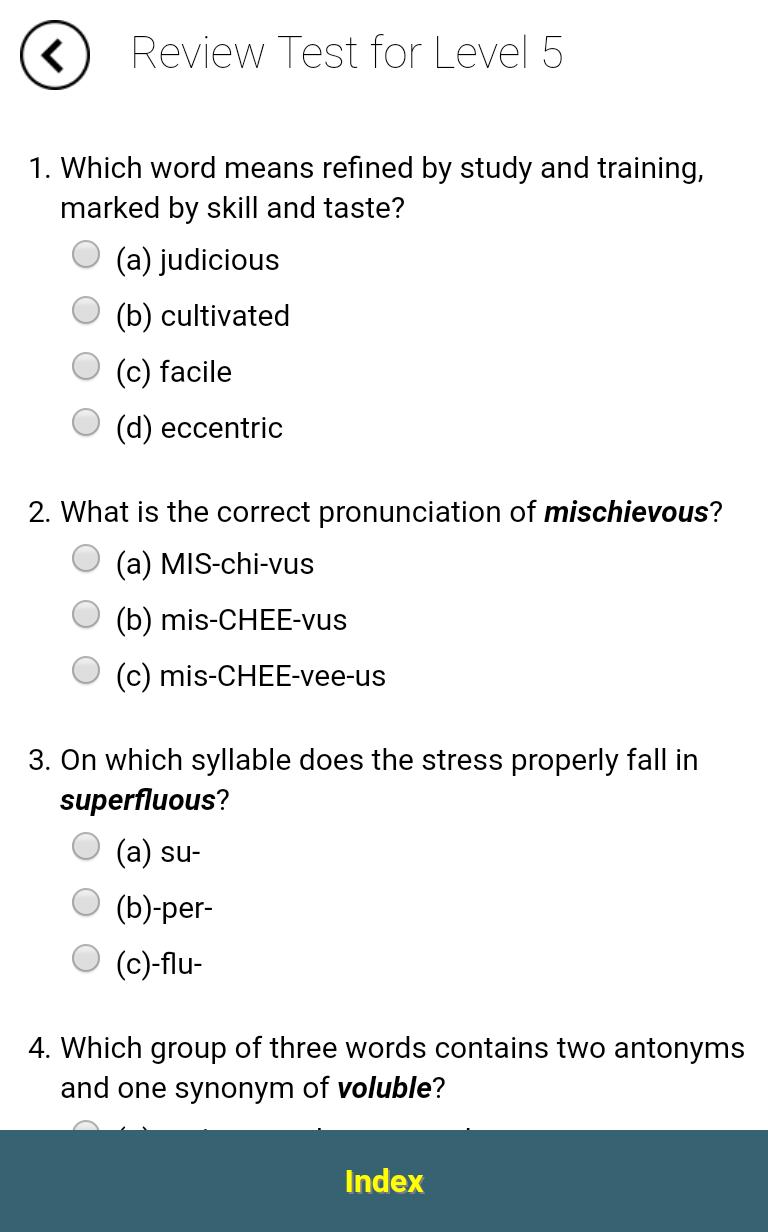Click the label text '(a) MIS-chi-vus'
This screenshot has height=1232, width=768.
point(215,564)
